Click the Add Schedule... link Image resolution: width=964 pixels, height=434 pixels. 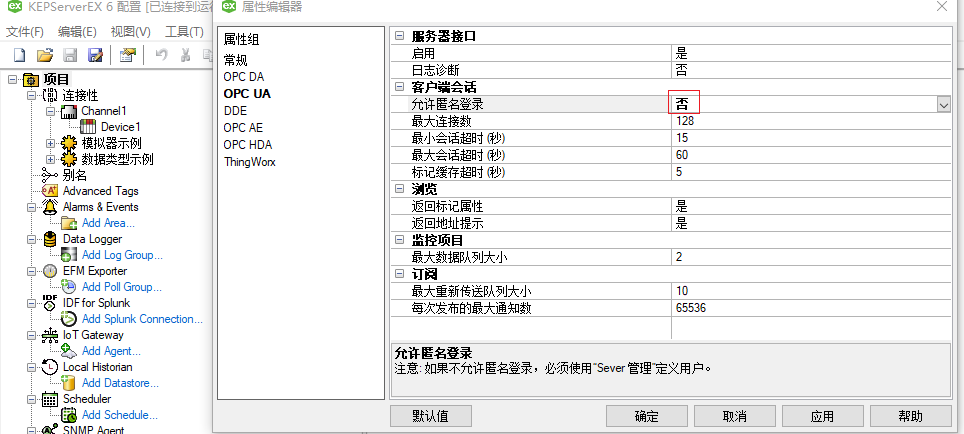(x=120, y=415)
